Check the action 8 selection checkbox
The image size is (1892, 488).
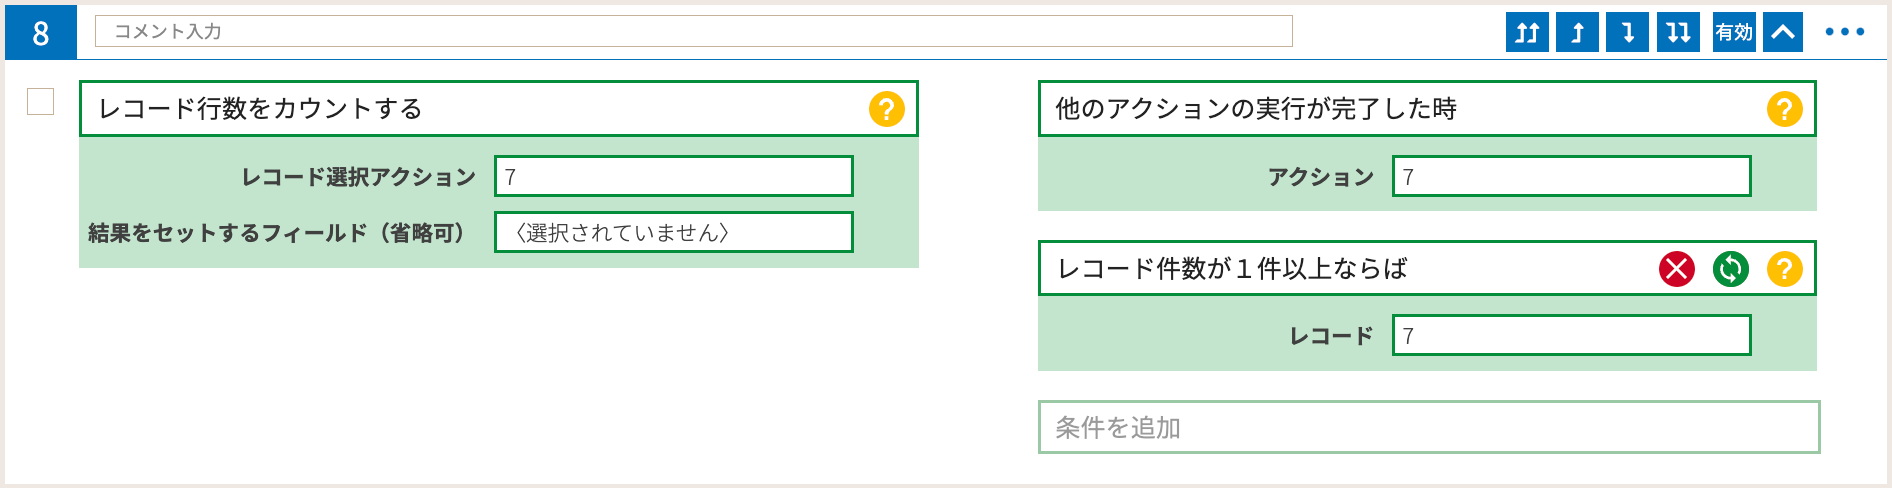[x=40, y=101]
